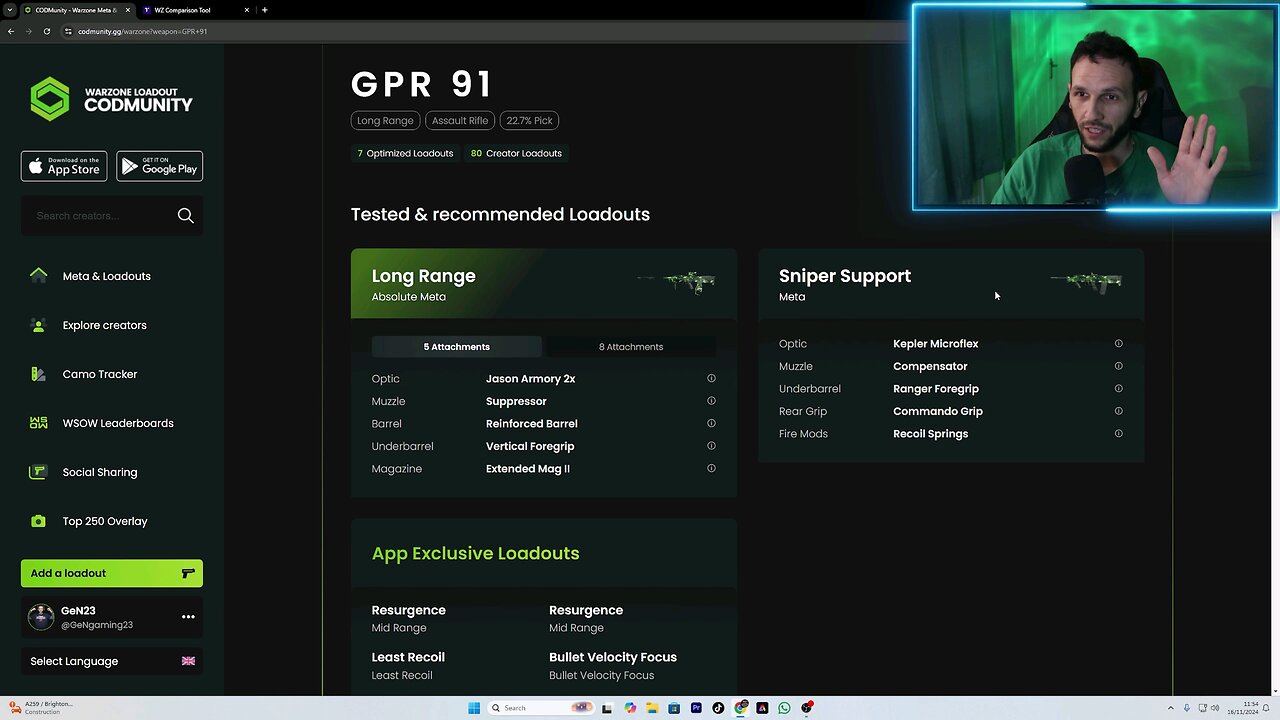Open WSOW Leaderboards
Viewport: 1280px width, 720px height.
(x=117, y=423)
